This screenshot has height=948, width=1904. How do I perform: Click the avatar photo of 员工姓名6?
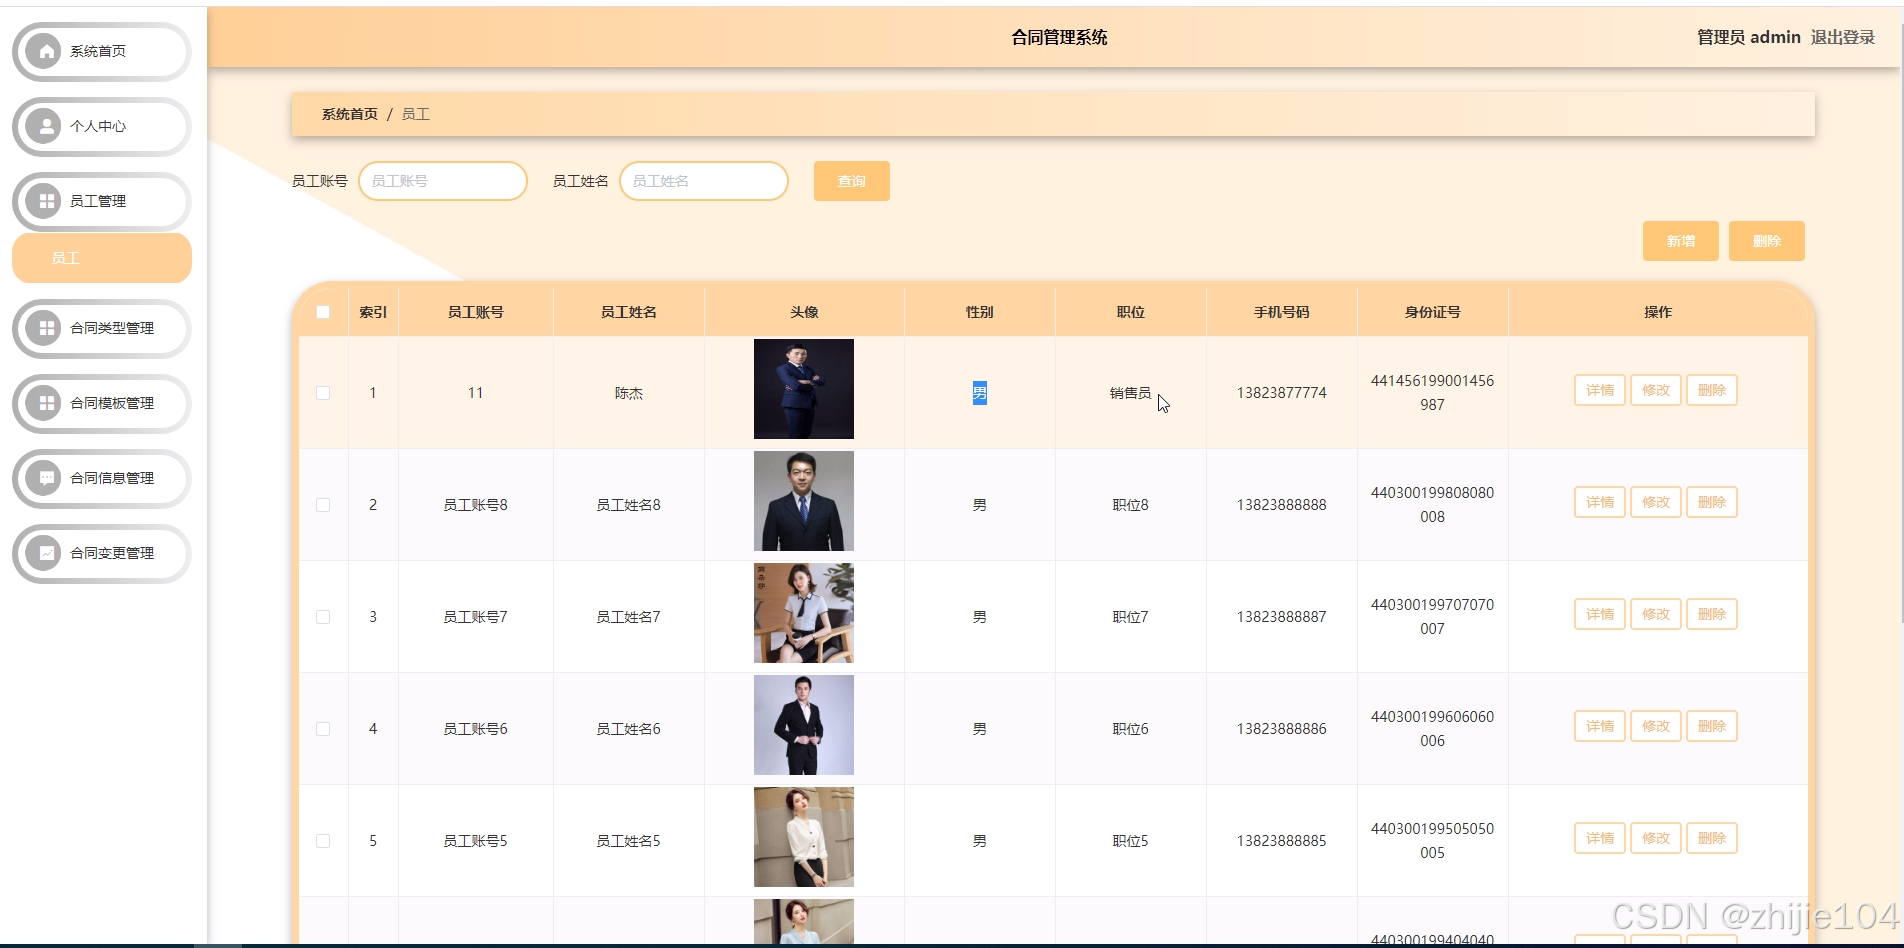(804, 725)
